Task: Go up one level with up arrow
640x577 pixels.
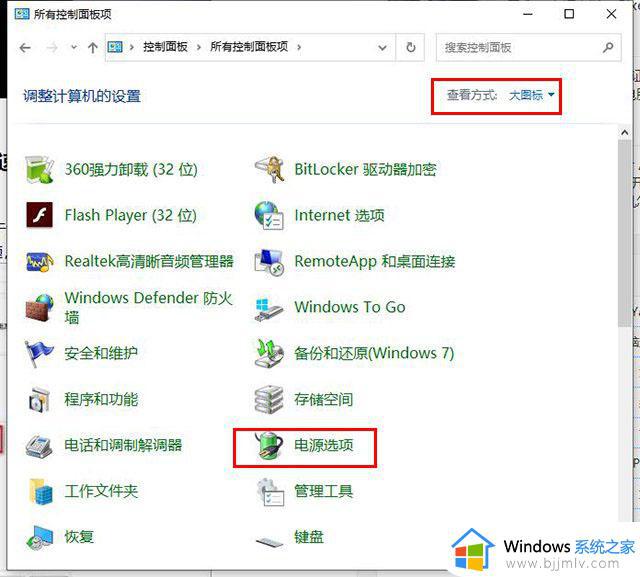Action: coord(93,48)
